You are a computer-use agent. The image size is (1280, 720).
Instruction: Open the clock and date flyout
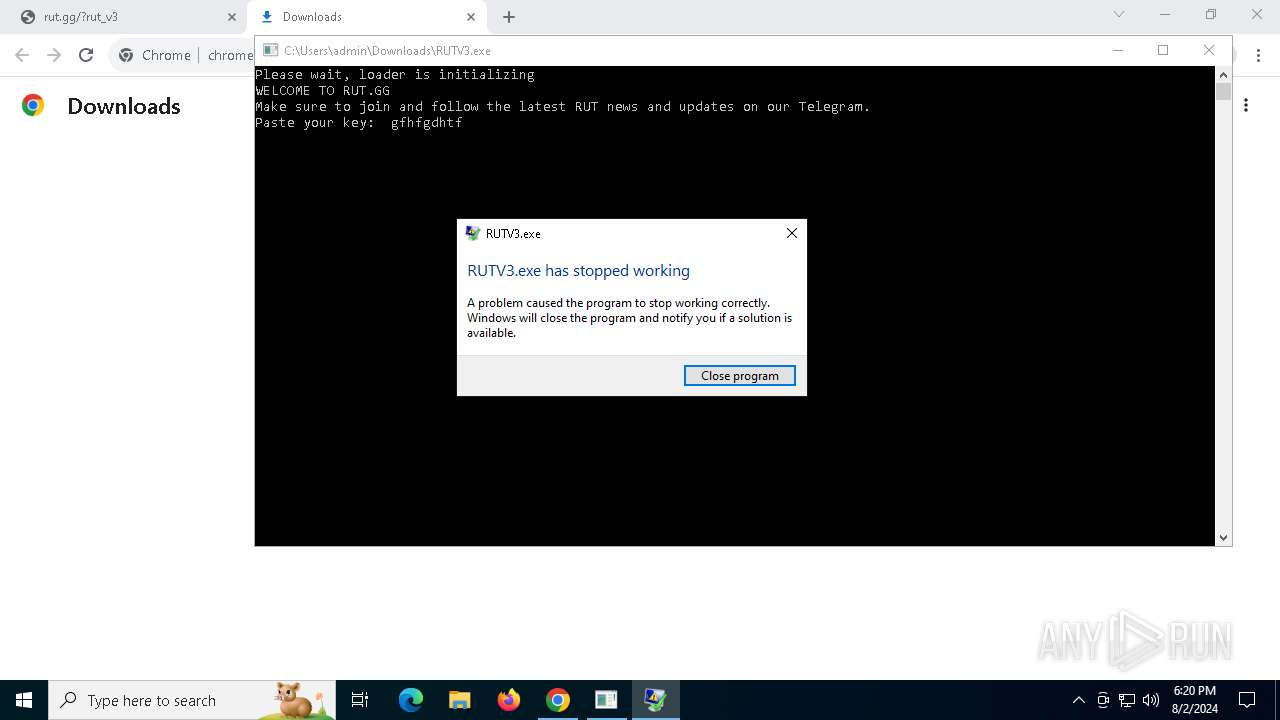pos(1195,700)
